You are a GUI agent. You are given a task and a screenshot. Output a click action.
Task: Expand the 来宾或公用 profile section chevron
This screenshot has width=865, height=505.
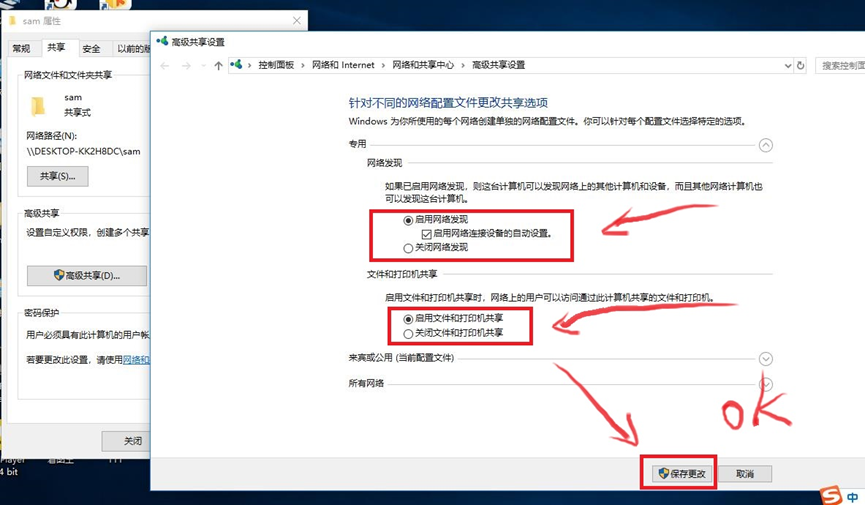pyautogui.click(x=766, y=359)
